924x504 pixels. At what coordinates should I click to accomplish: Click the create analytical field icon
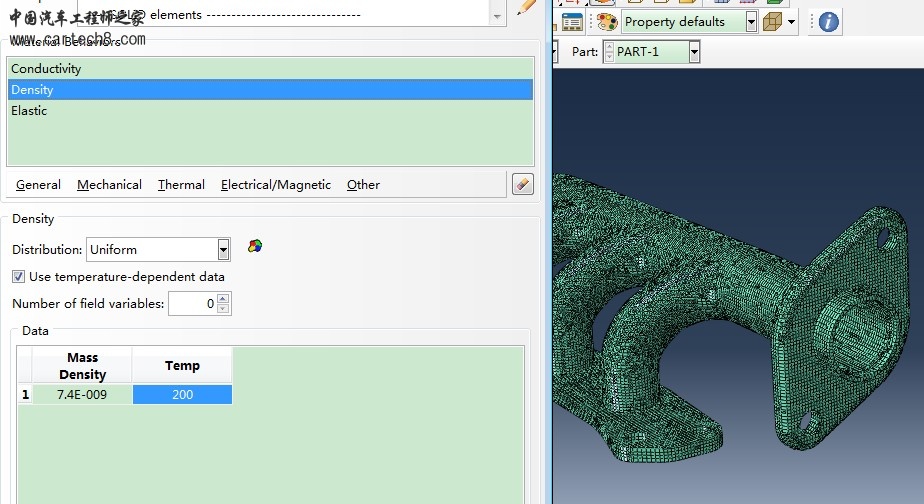255,246
